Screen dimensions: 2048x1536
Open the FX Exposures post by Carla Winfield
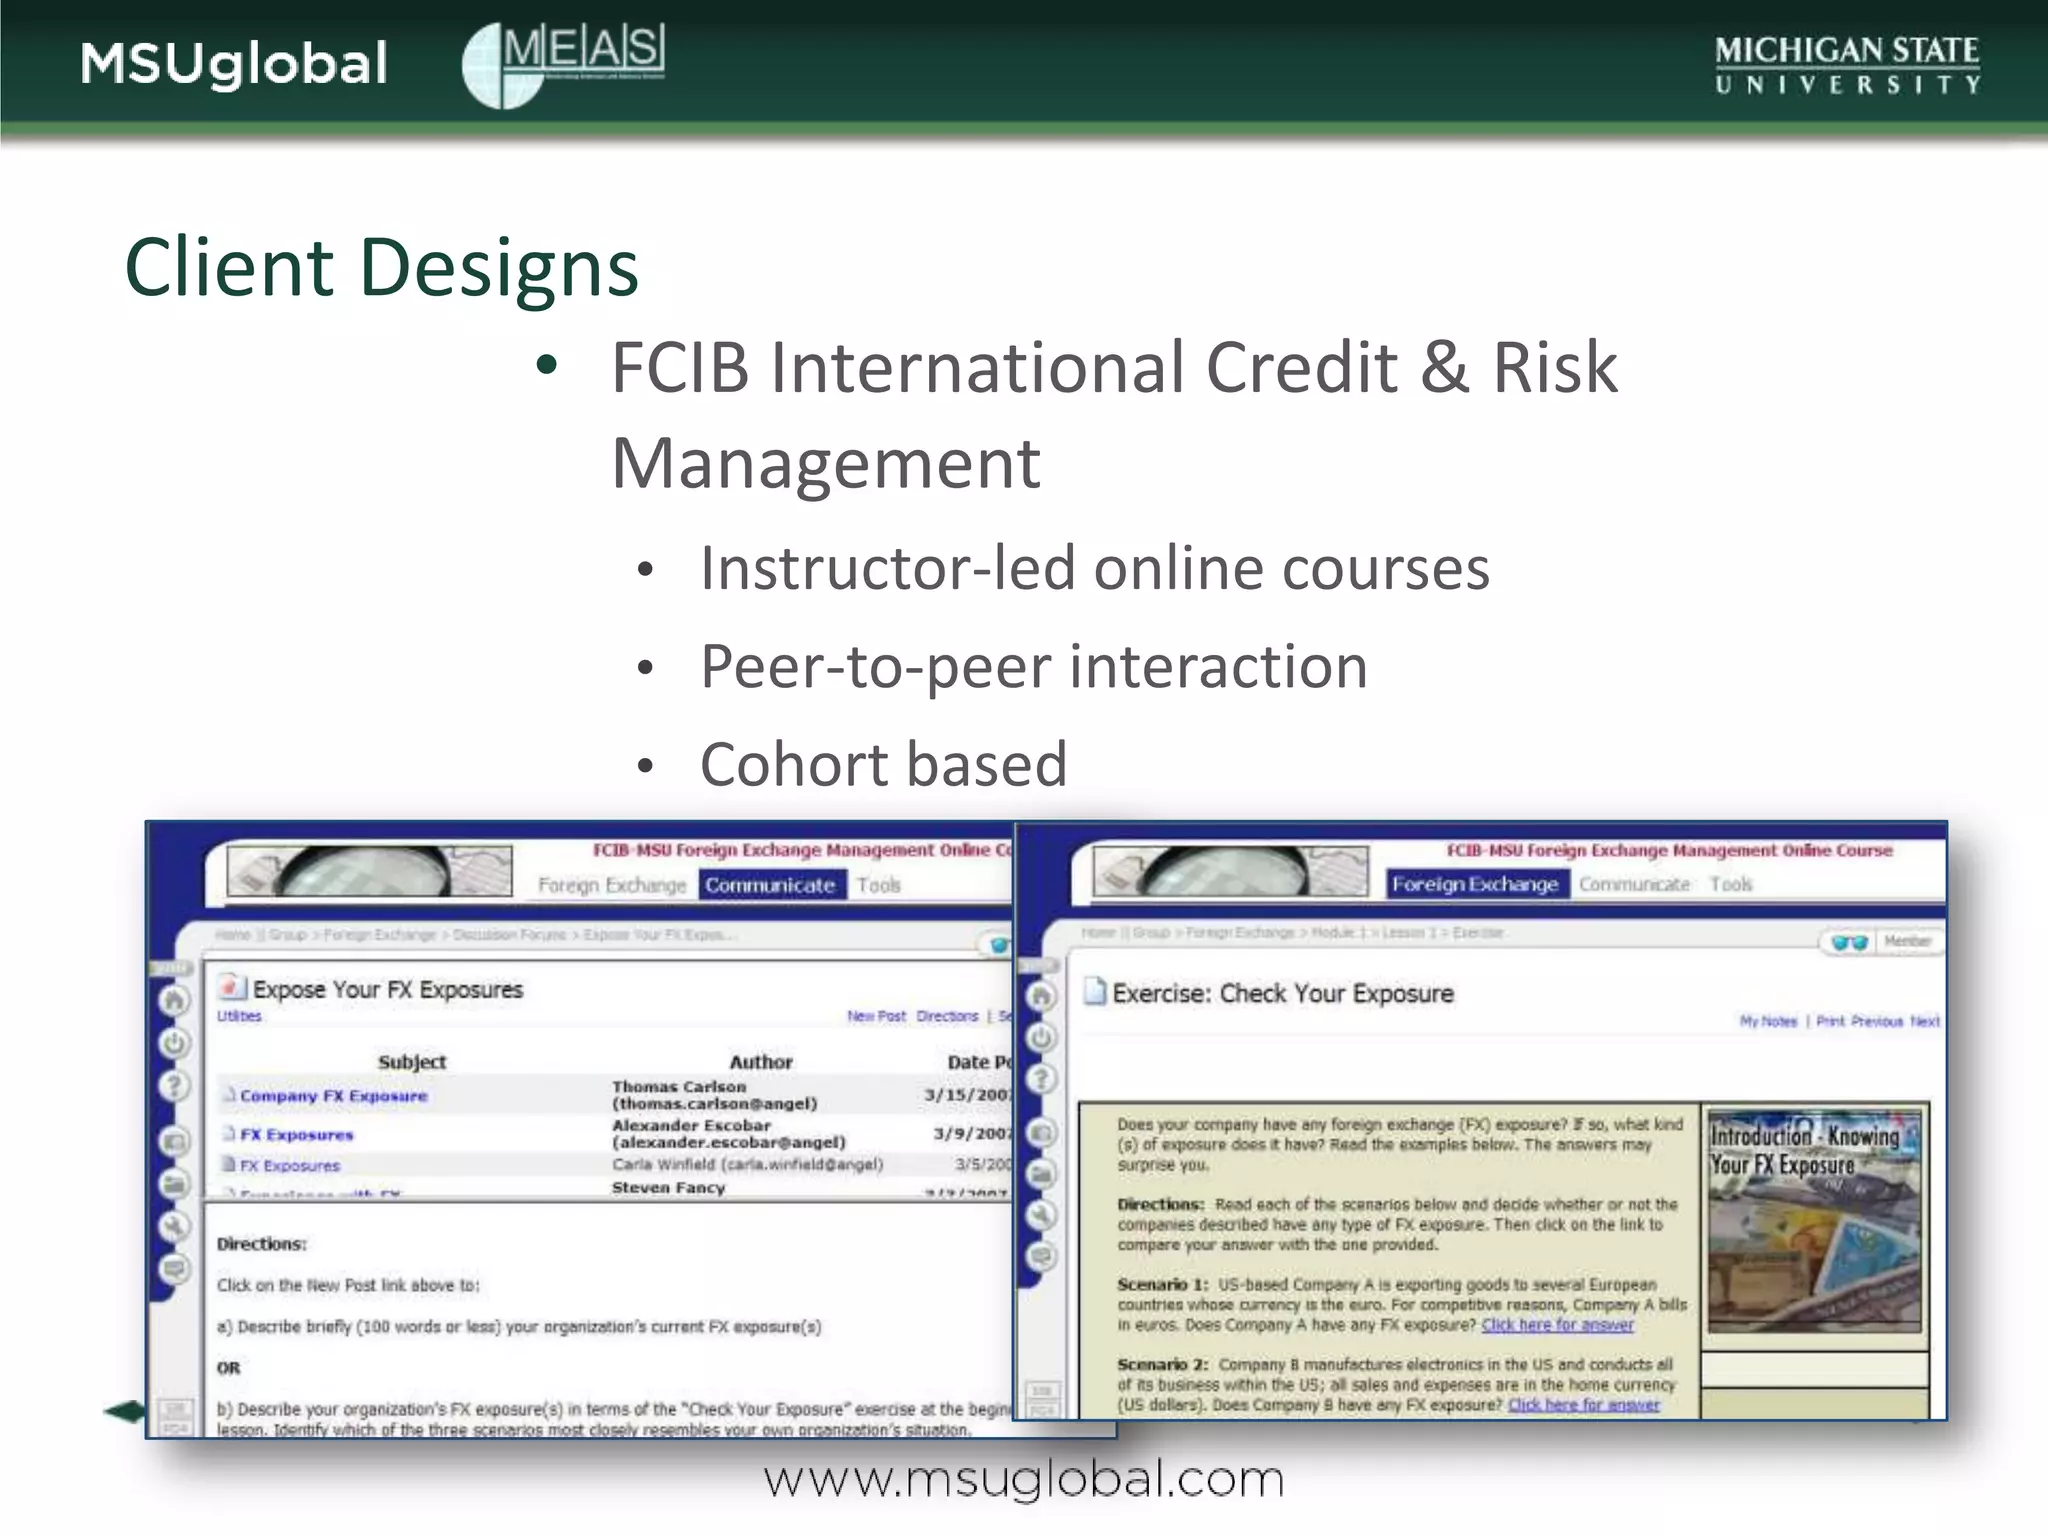290,1166
